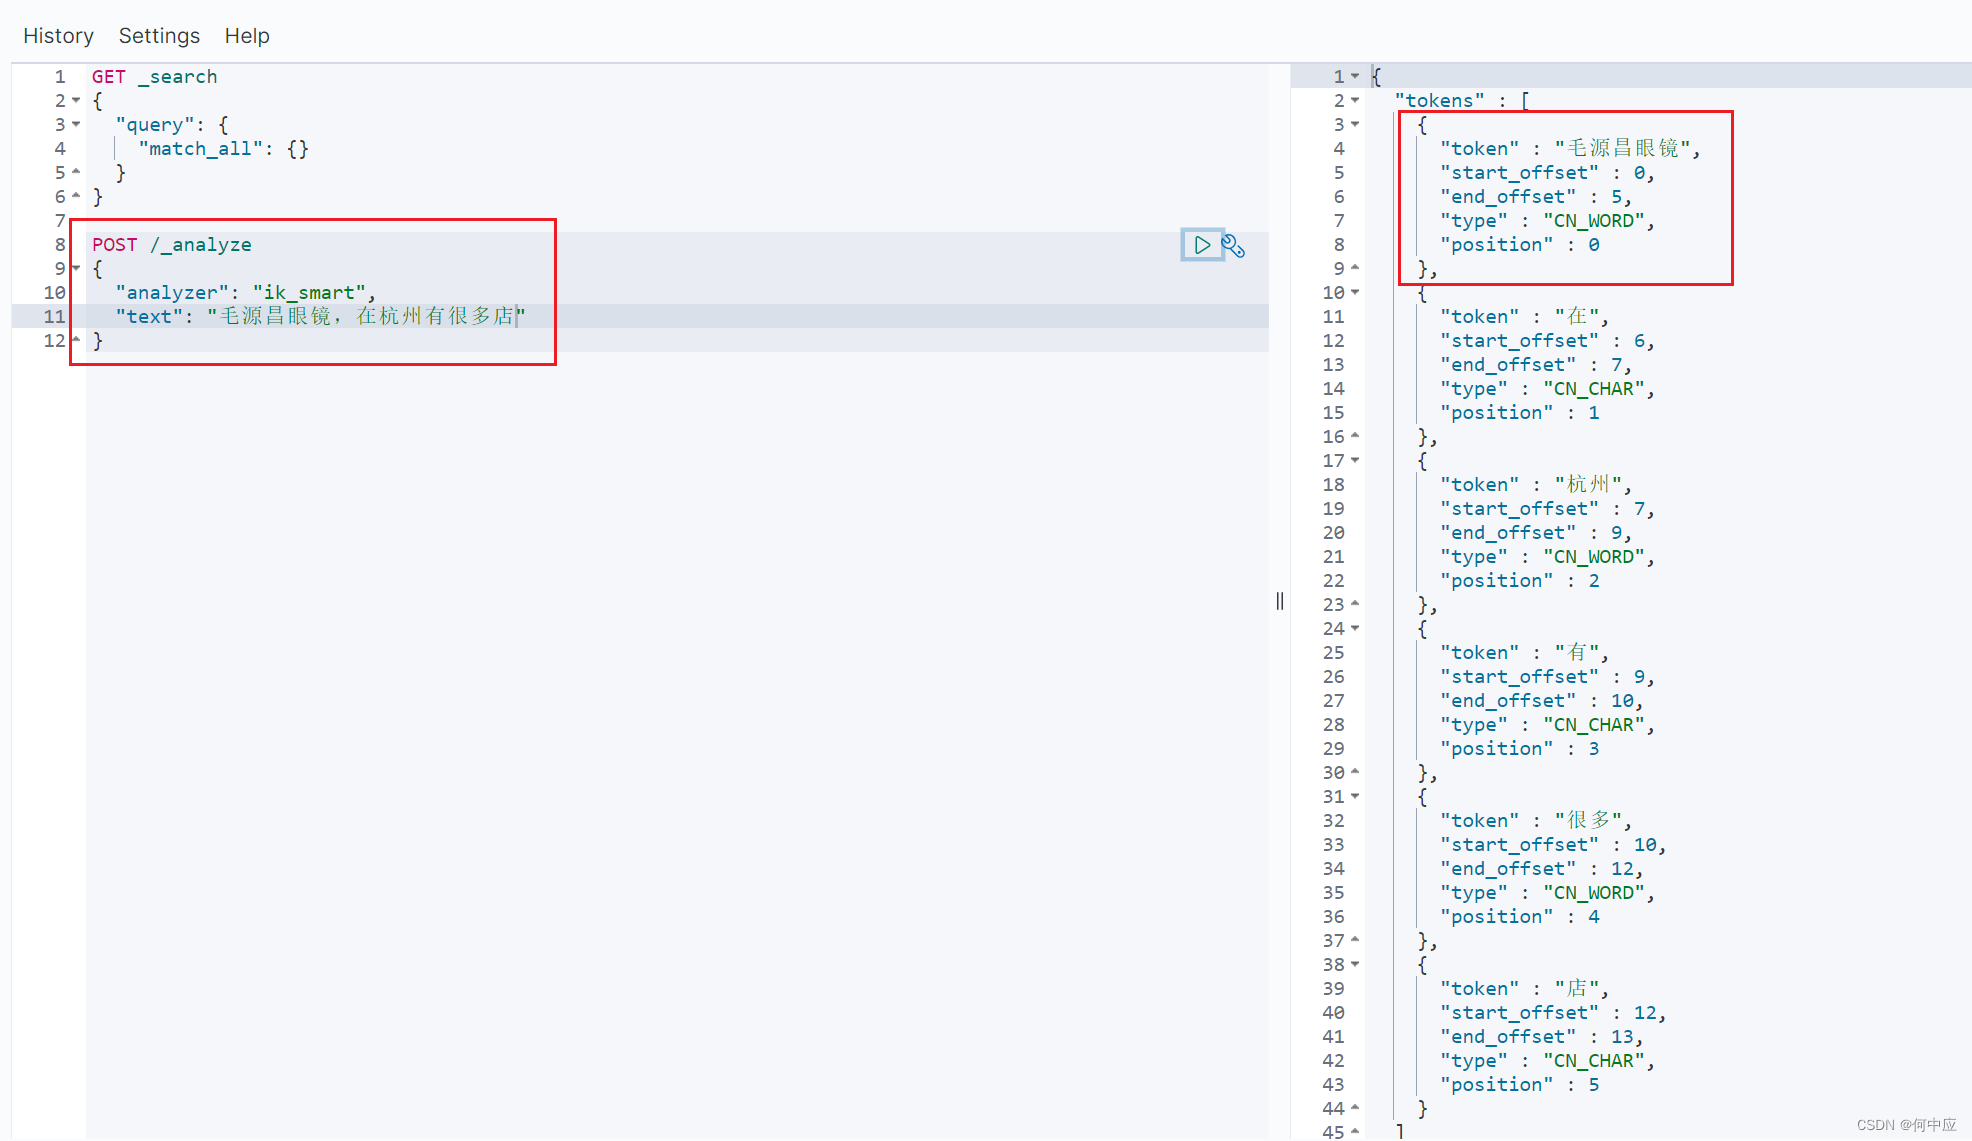Open the wrench request options menu
Image resolution: width=1972 pixels, height=1141 pixels.
coord(1234,245)
